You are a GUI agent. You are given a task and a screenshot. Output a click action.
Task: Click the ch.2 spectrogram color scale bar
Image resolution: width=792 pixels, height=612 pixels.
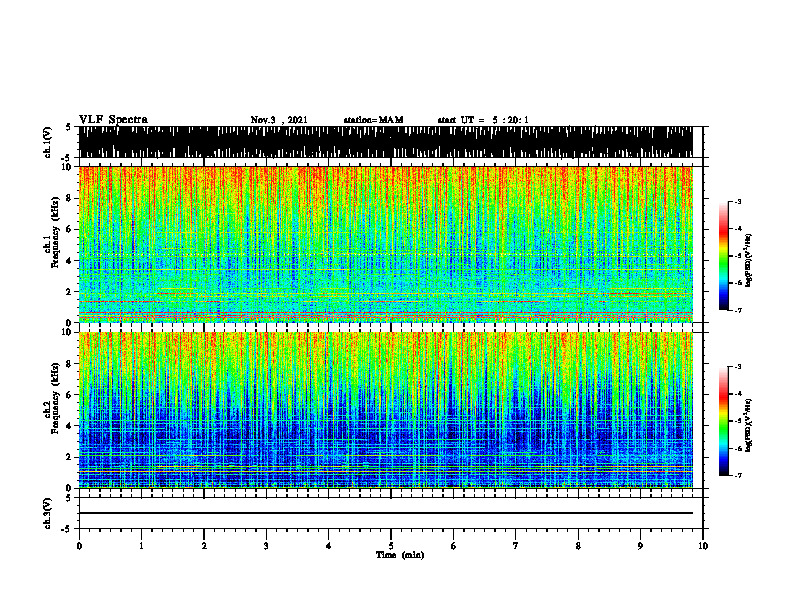click(x=723, y=421)
